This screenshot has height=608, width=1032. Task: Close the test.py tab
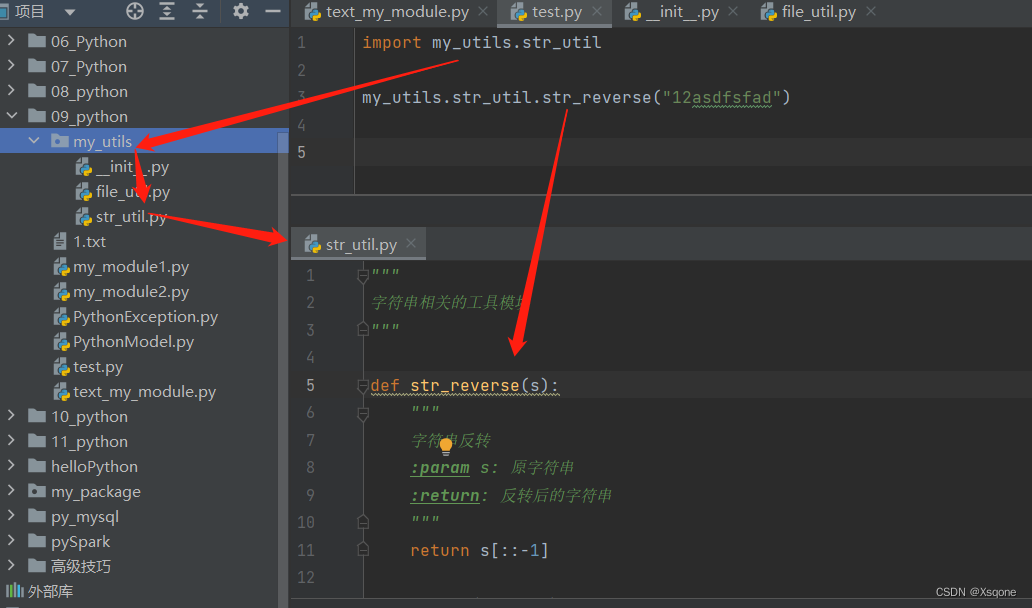597,11
